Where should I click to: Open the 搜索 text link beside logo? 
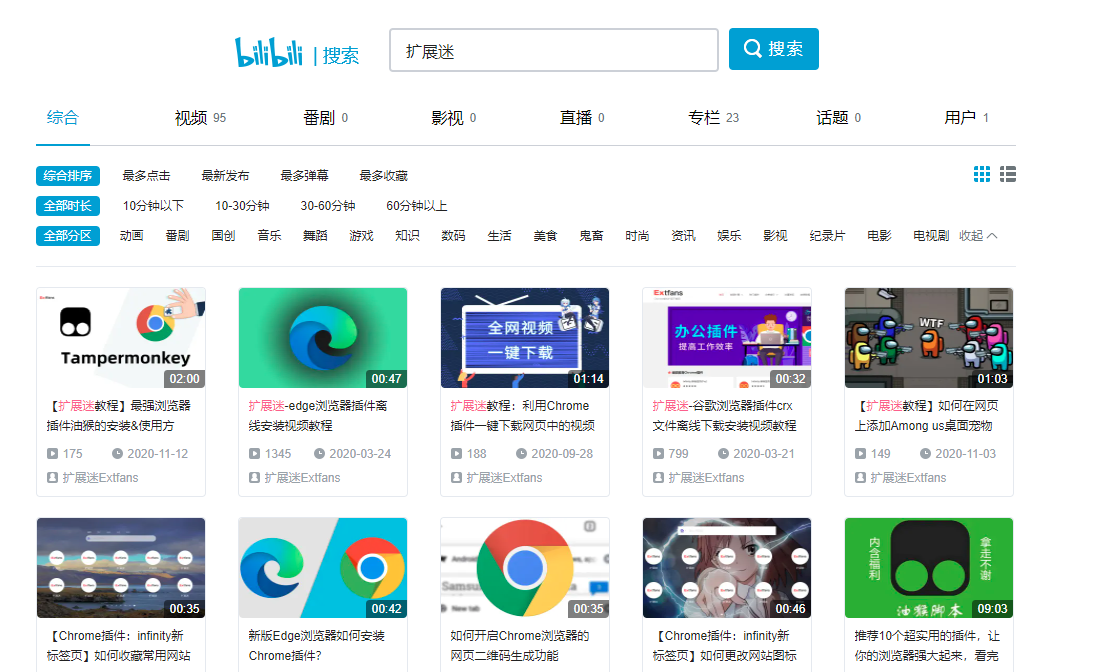point(341,55)
